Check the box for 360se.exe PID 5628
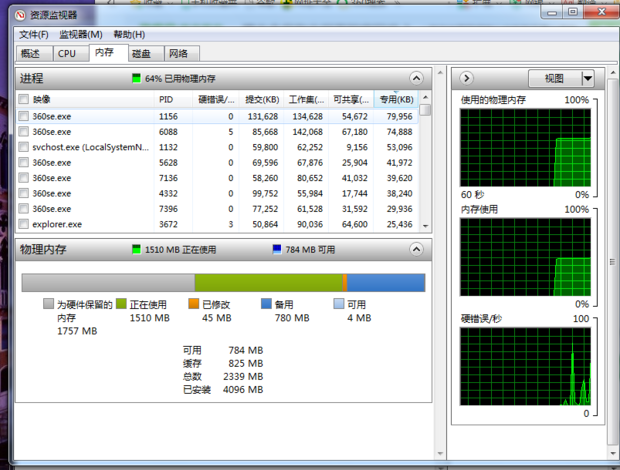 point(24,162)
